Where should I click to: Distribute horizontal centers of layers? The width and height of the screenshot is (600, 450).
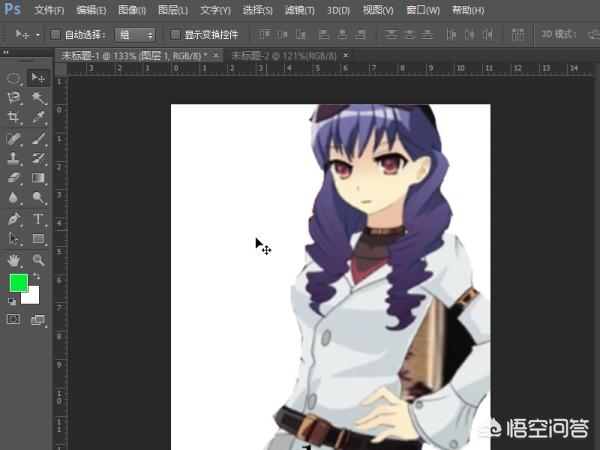coord(470,35)
